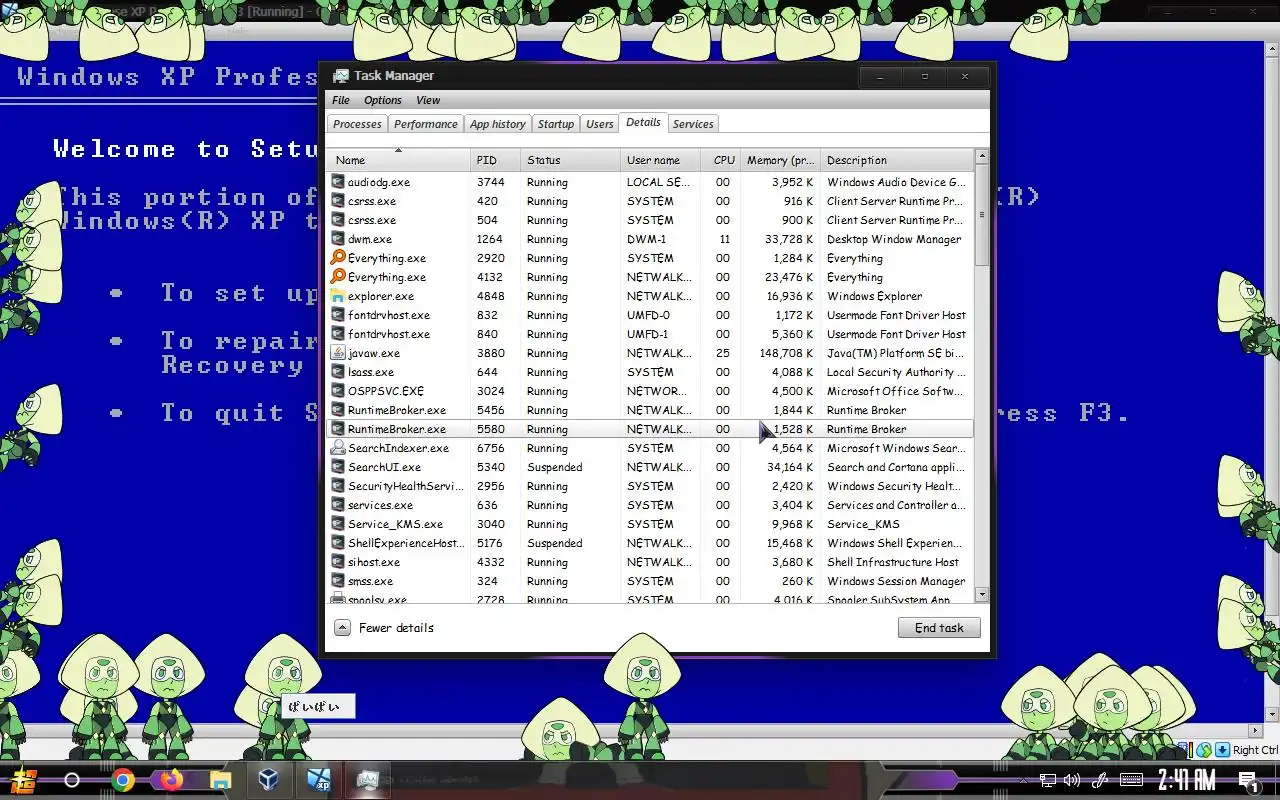
Task: Select the smss.exe process name
Action: tap(370, 581)
